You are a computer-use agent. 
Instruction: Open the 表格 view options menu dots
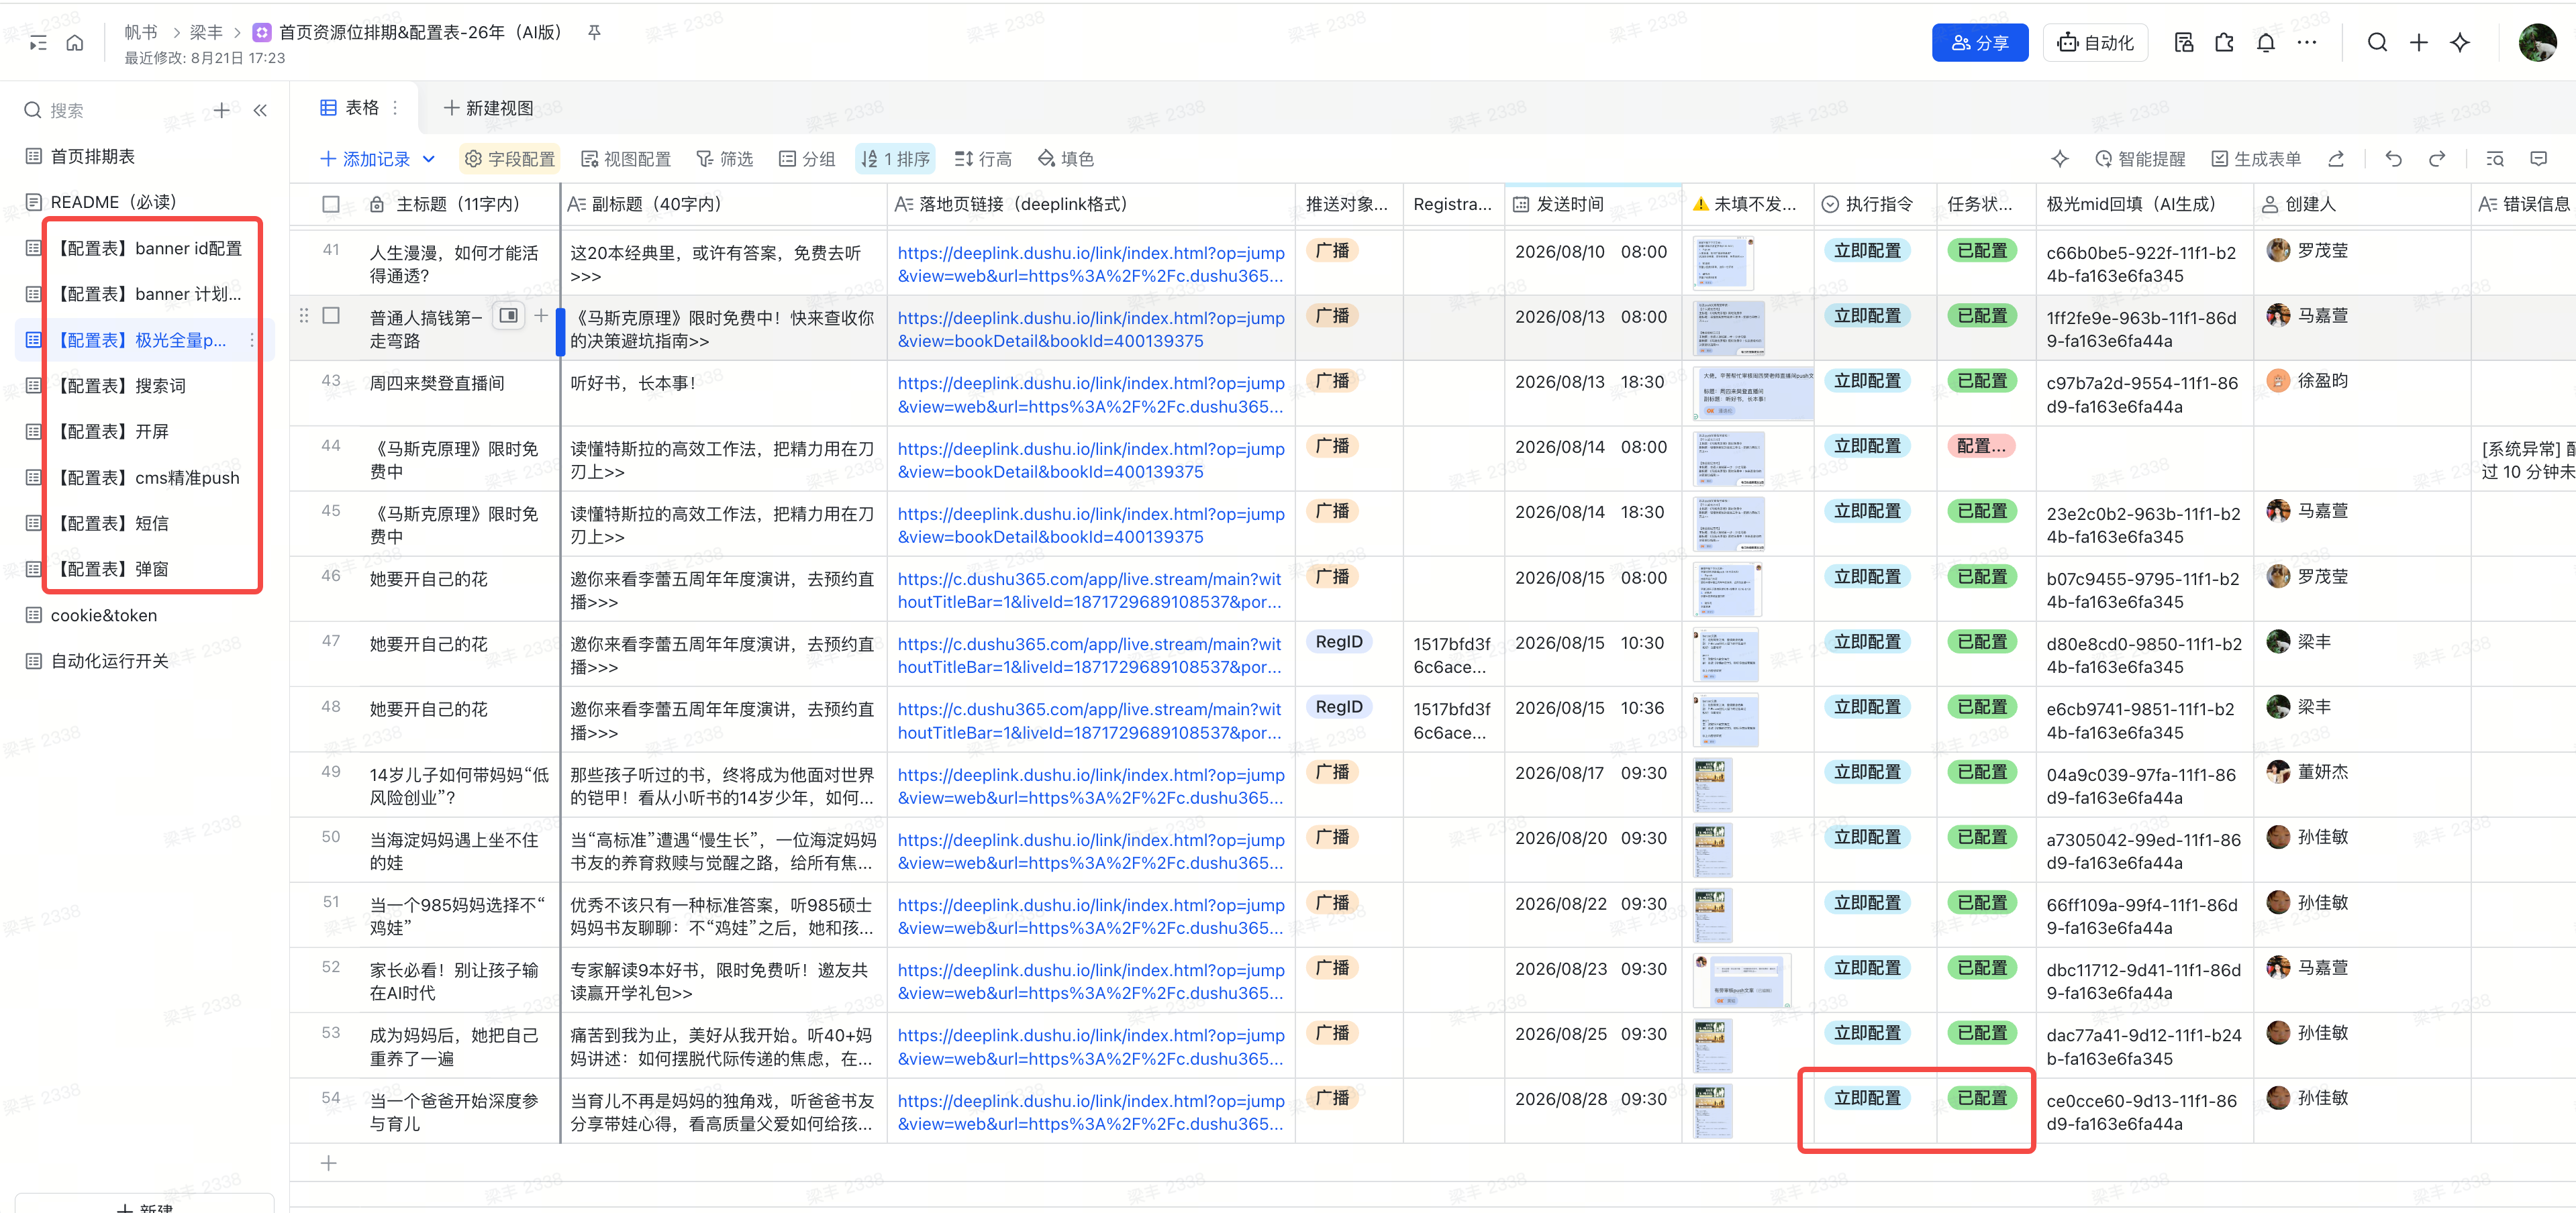(x=396, y=108)
